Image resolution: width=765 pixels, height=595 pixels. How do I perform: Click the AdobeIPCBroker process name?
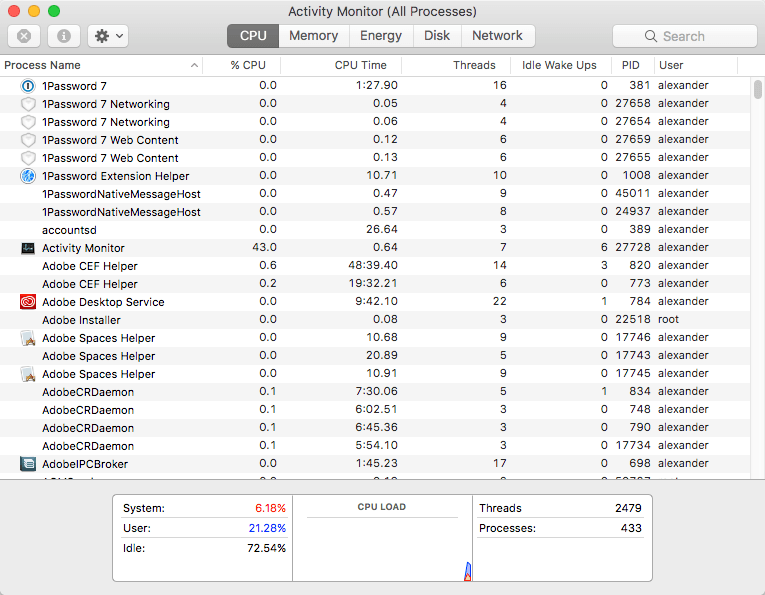85,464
